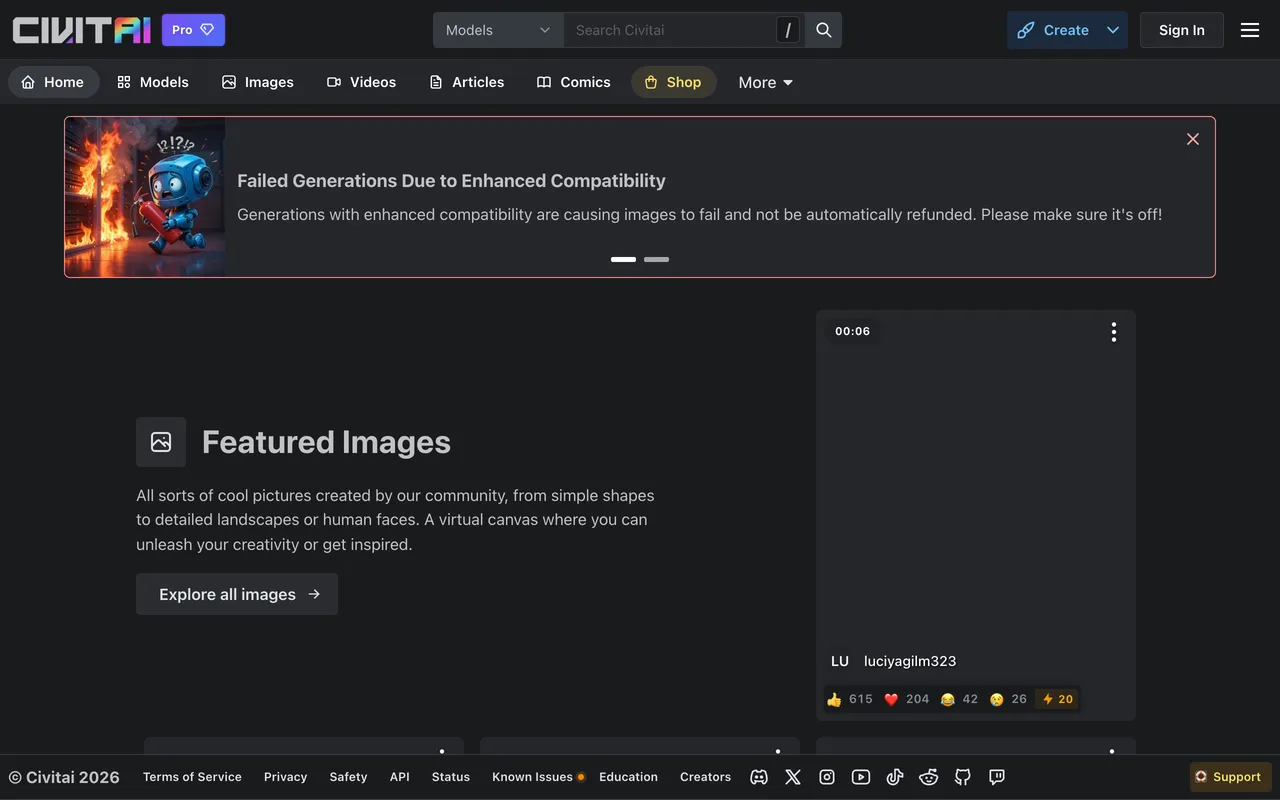This screenshot has width=1280, height=800.
Task: Go to the Articles tab
Action: (466, 82)
